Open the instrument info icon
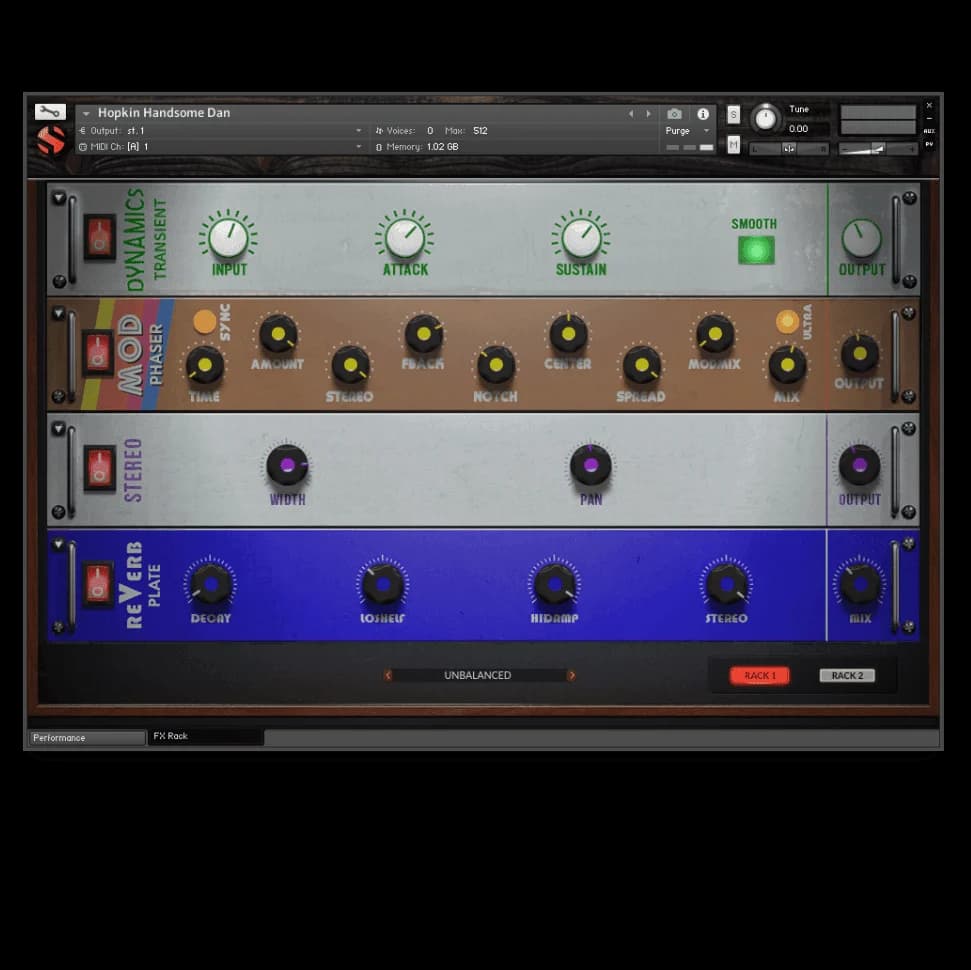This screenshot has width=971, height=970. (x=703, y=114)
